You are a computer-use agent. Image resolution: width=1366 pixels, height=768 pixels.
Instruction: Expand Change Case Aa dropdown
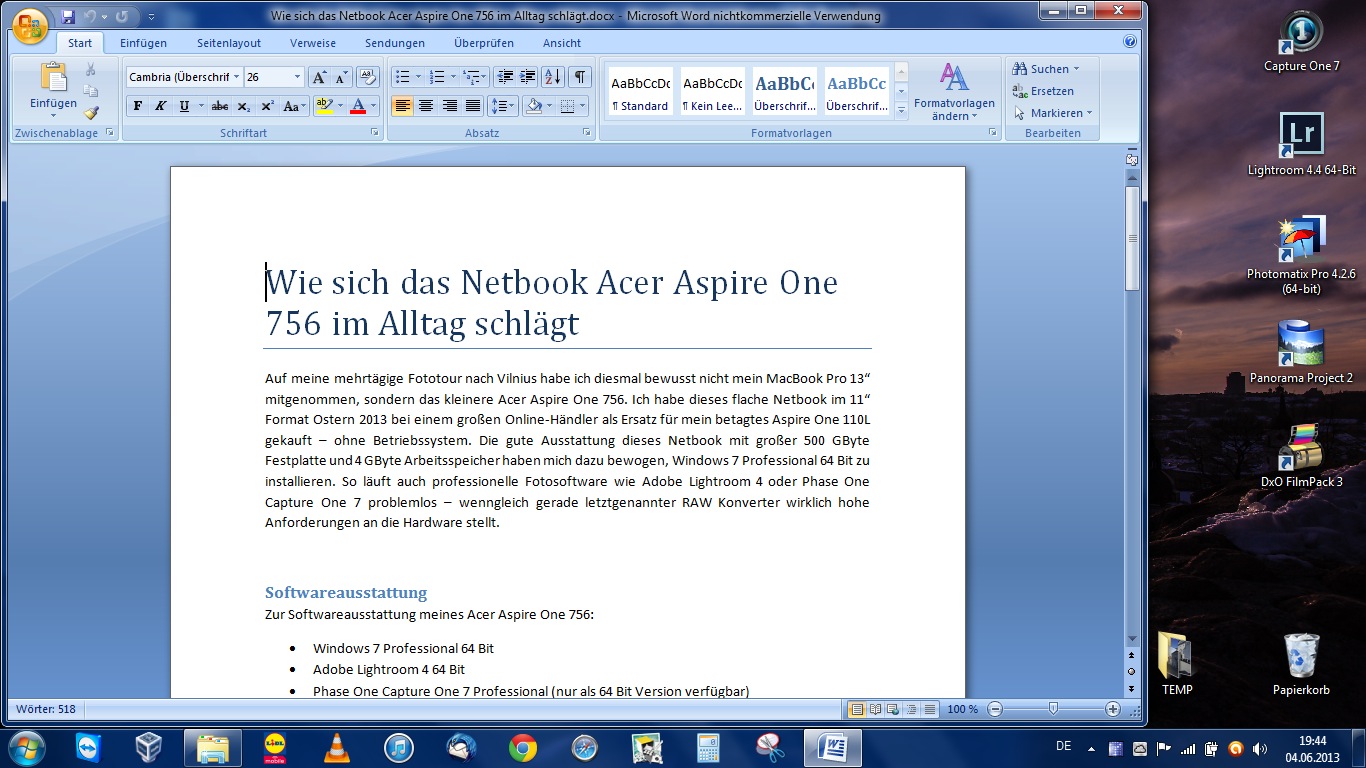point(305,106)
